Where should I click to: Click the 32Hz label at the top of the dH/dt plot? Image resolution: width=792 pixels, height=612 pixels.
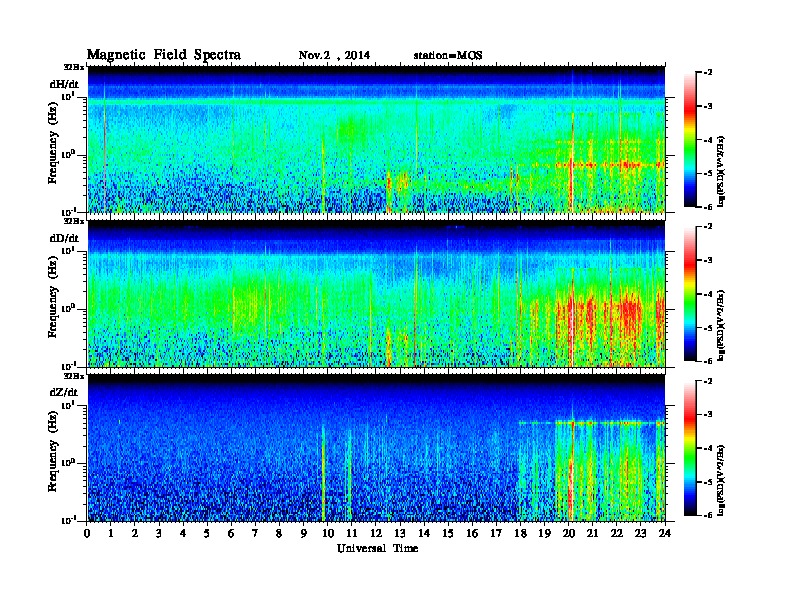click(74, 67)
